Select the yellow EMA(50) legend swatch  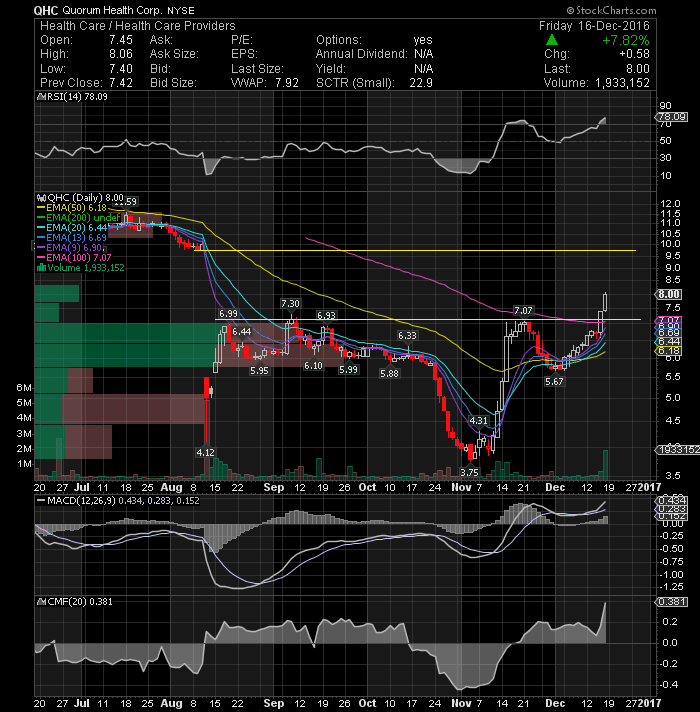tap(41, 208)
